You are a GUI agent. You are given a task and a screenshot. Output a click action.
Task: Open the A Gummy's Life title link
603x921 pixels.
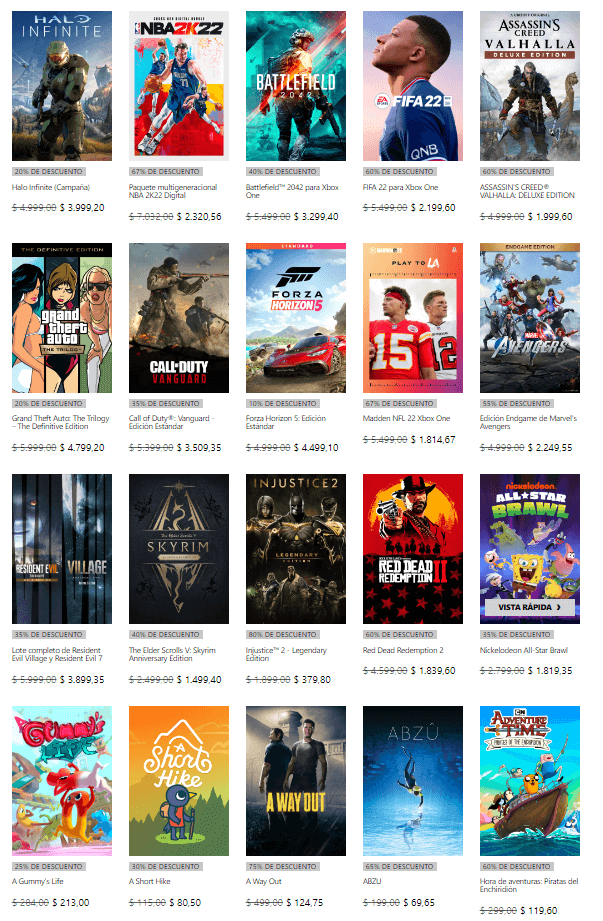(x=38, y=881)
